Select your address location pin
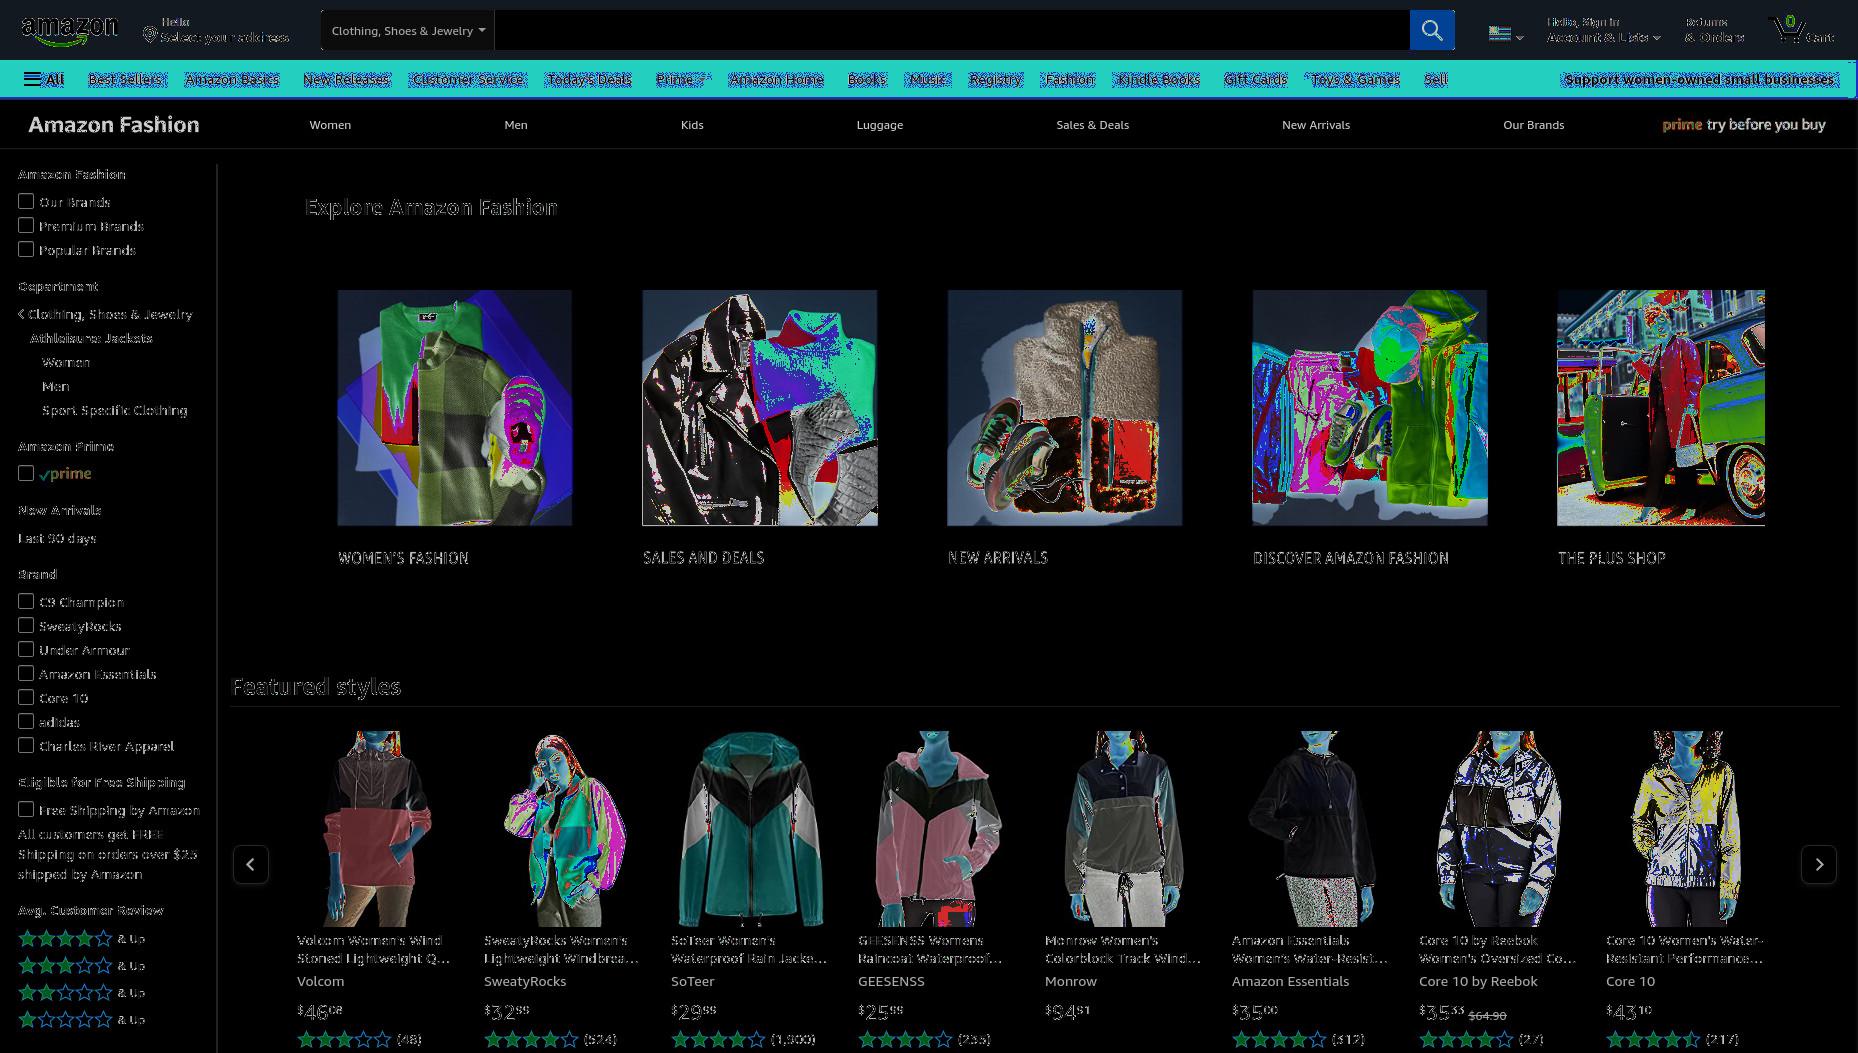The image size is (1858, 1053). [x=150, y=35]
